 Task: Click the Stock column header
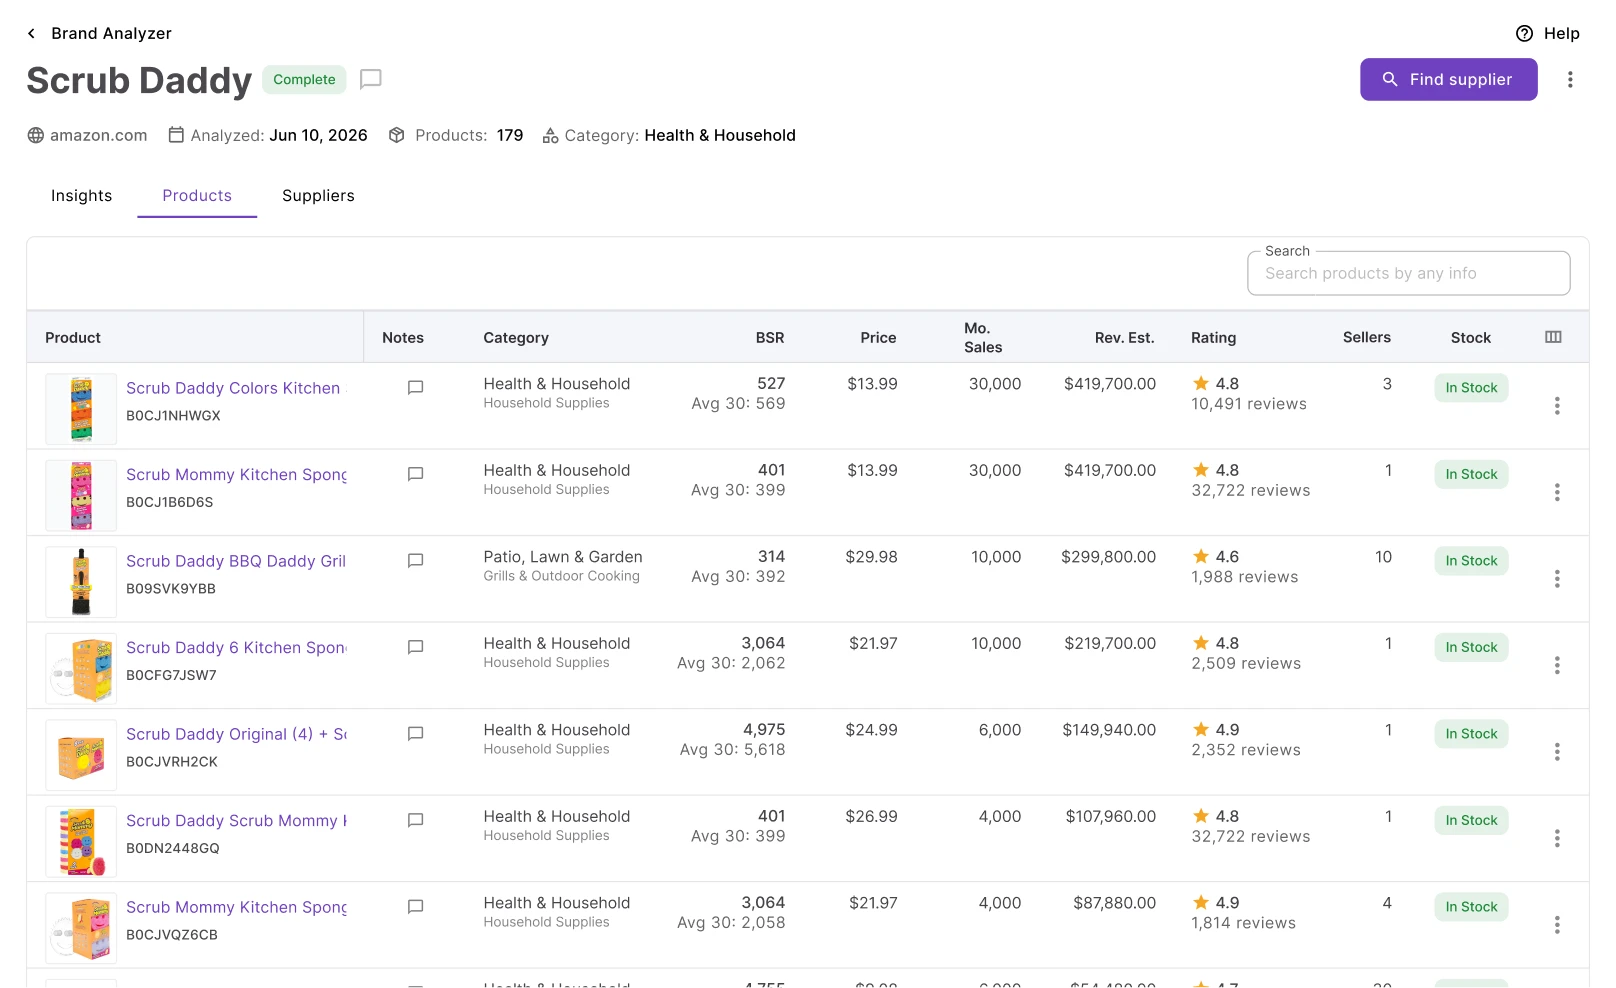[x=1470, y=338]
